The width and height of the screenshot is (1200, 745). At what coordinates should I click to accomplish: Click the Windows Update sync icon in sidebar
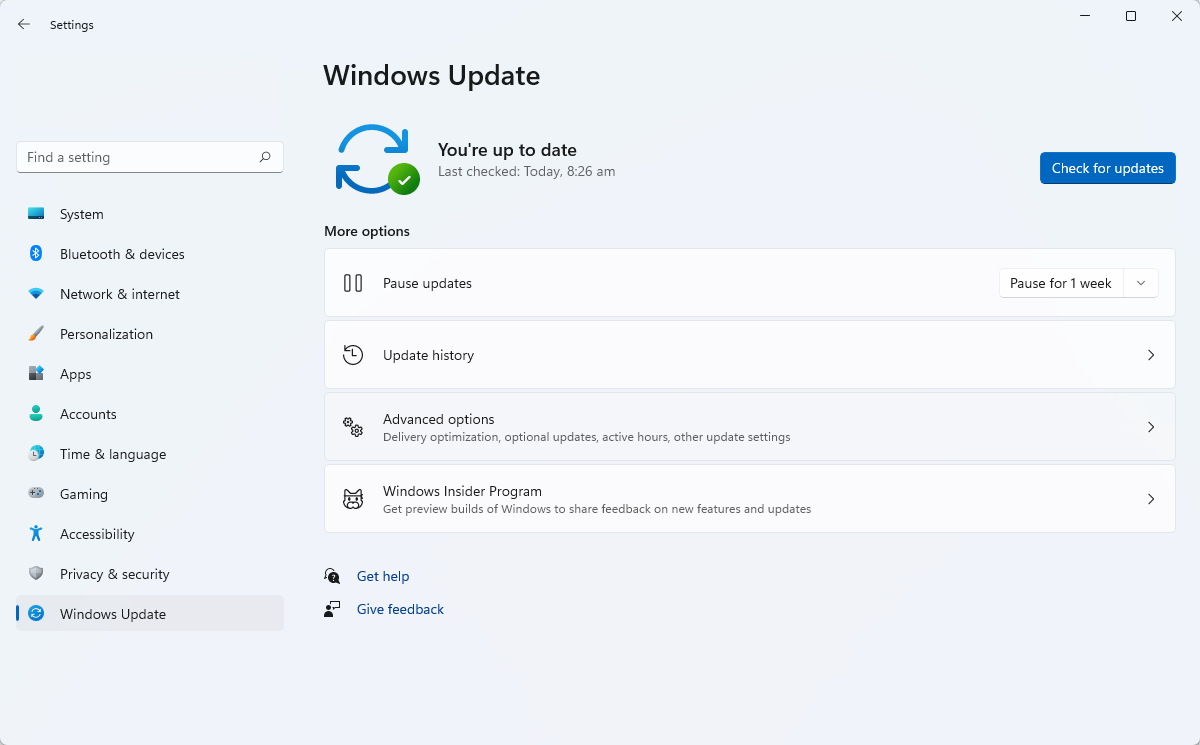coord(36,614)
